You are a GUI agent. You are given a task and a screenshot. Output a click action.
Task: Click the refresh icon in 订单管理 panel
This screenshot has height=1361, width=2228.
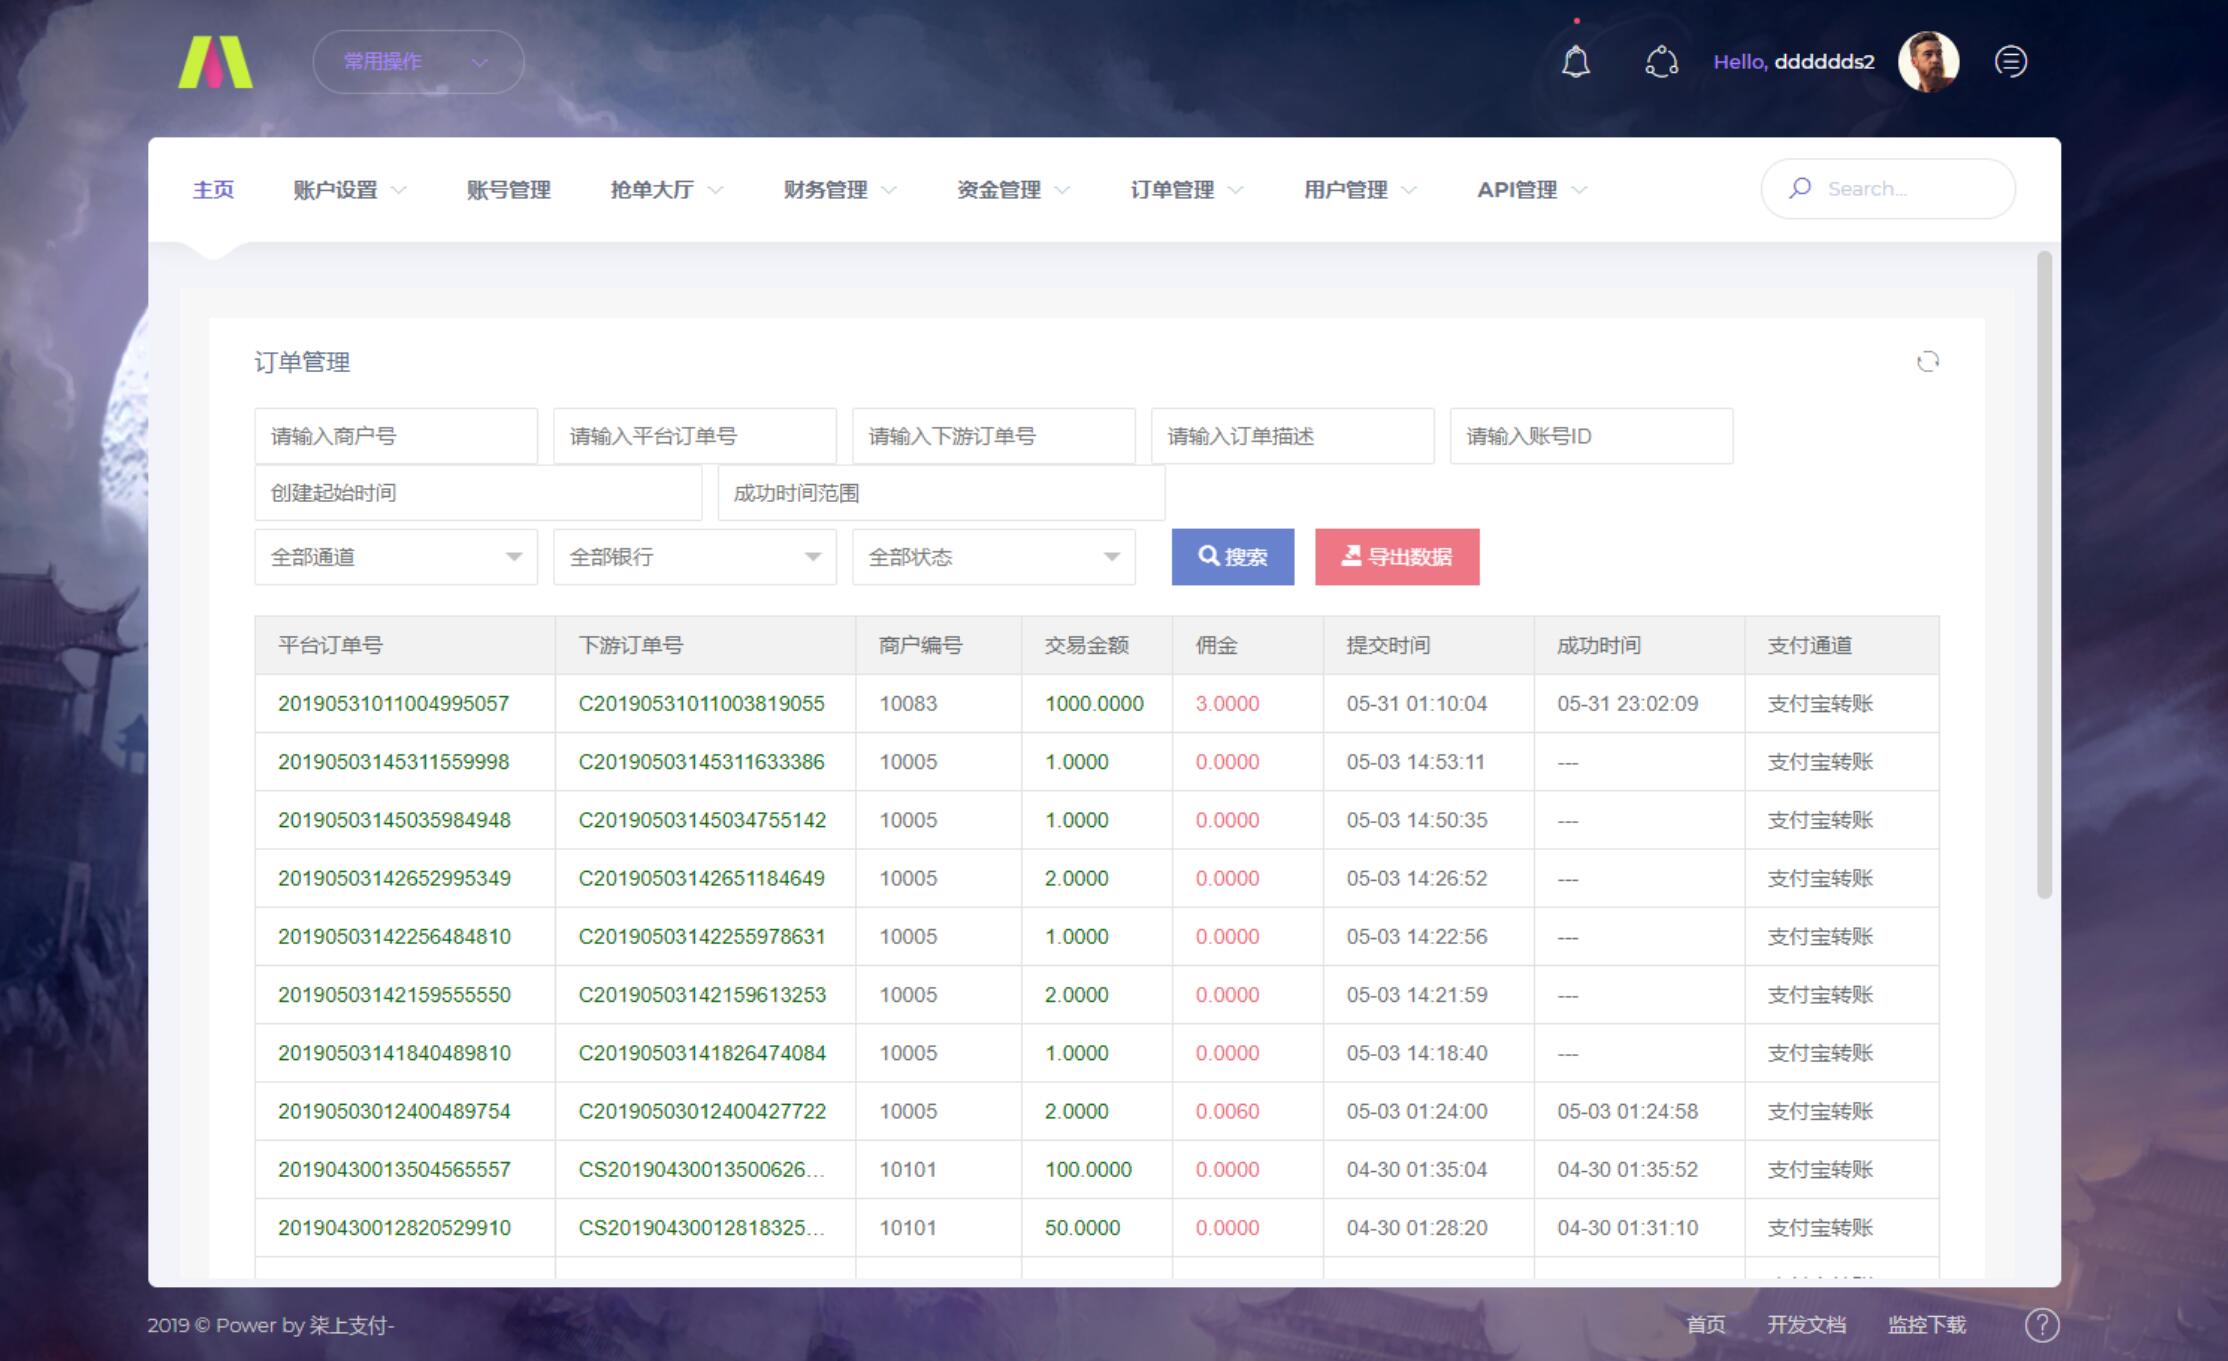(x=1927, y=362)
